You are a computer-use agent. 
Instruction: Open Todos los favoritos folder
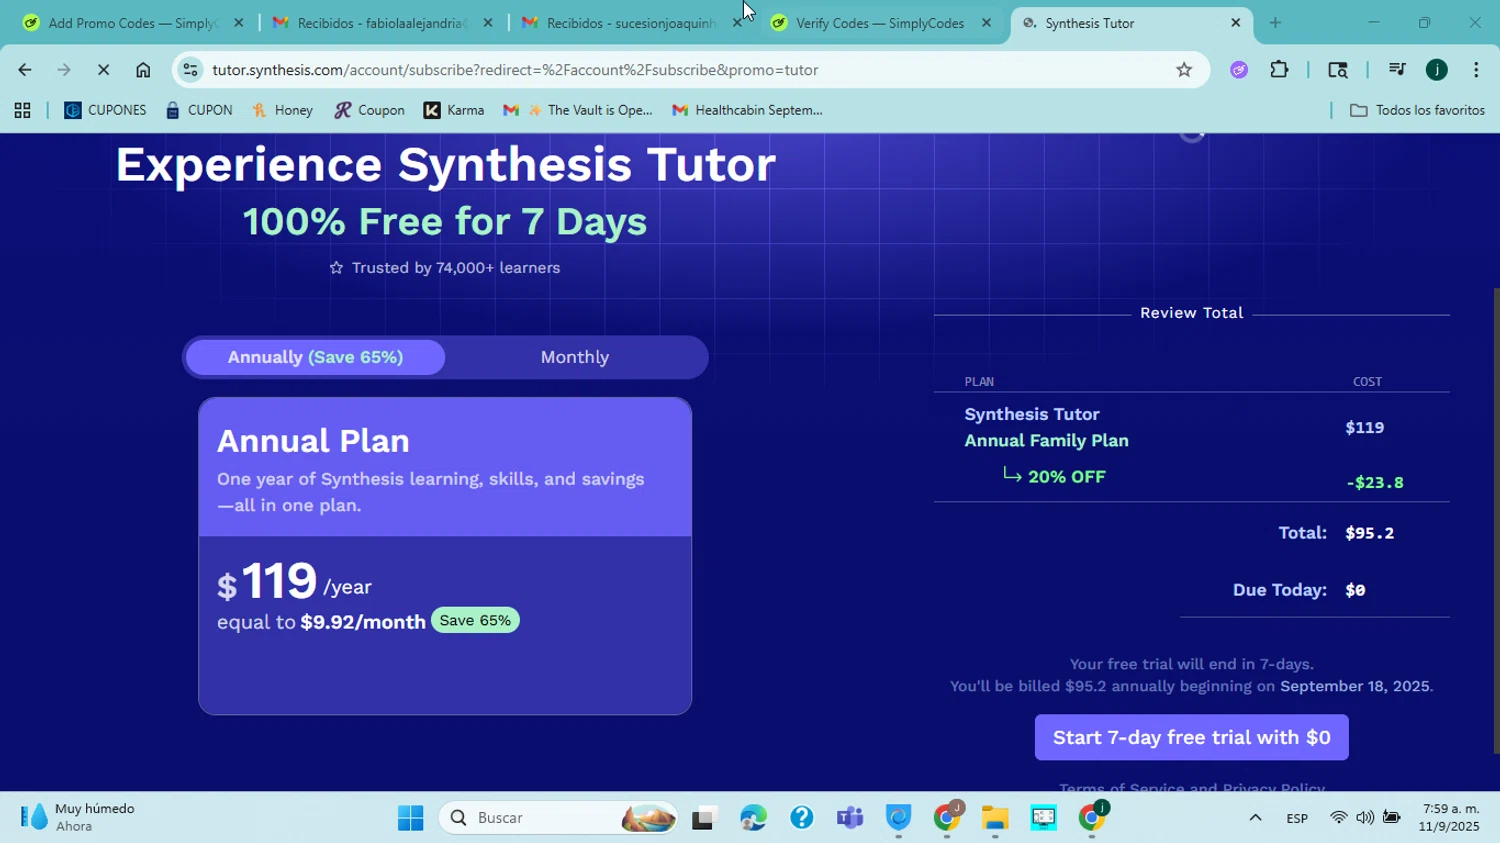coord(1417,111)
